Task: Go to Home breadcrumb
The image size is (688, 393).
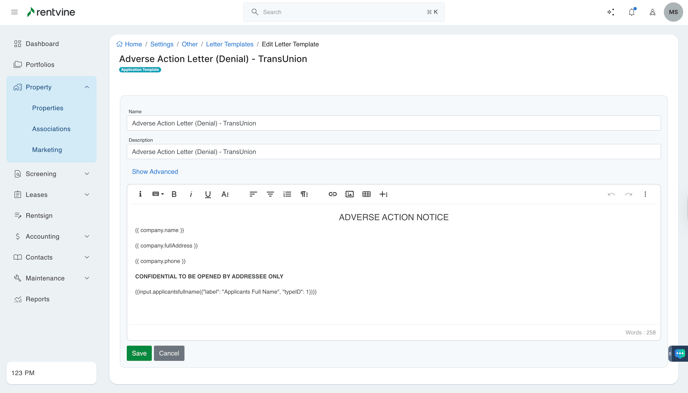Action: (x=129, y=44)
